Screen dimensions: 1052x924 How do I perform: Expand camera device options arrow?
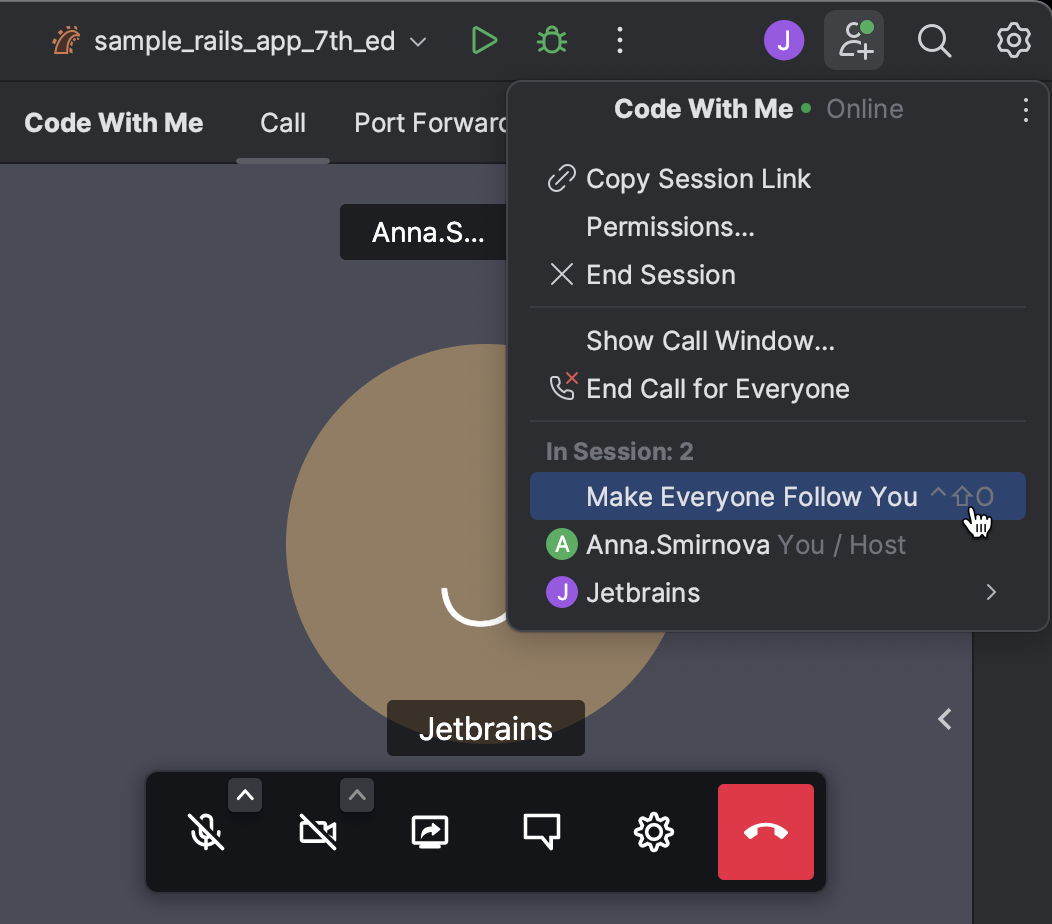(x=357, y=795)
